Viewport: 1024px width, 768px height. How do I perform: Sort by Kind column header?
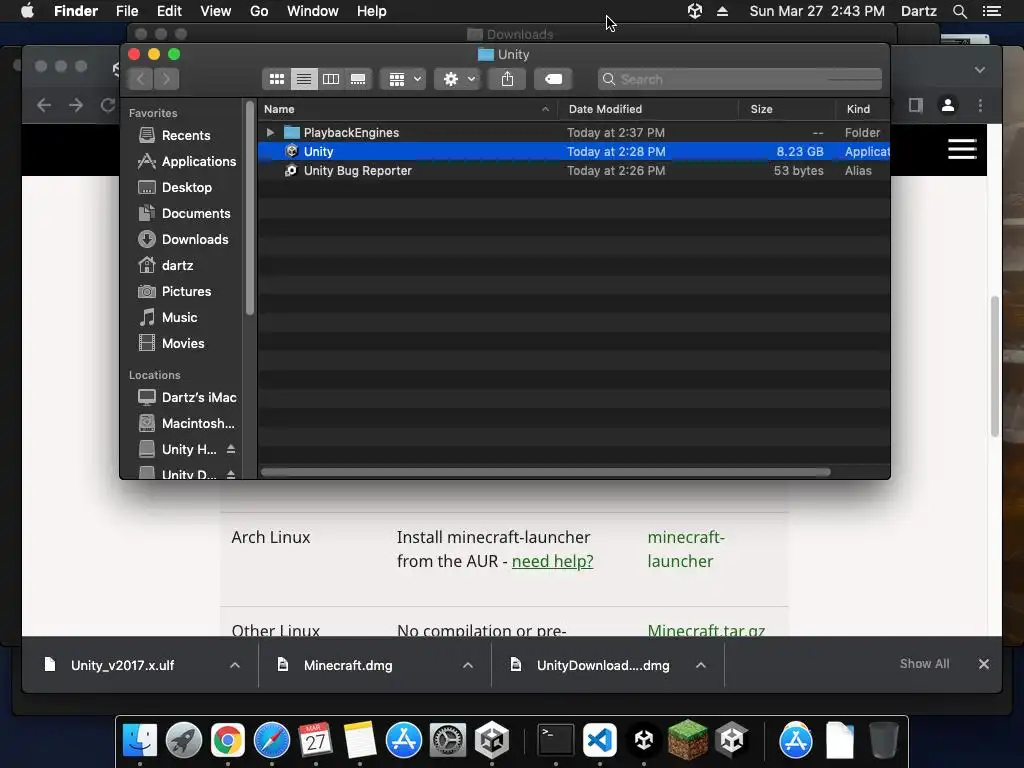click(863, 109)
